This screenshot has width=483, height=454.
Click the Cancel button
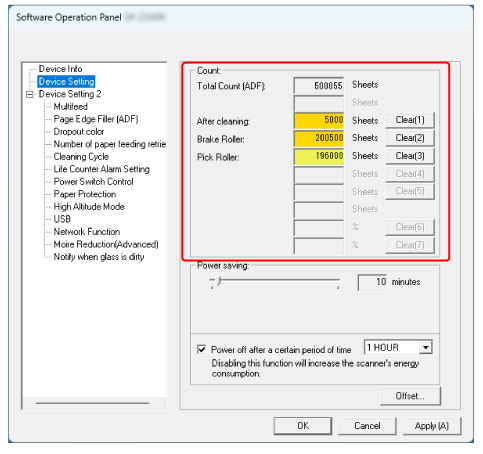coord(367,426)
